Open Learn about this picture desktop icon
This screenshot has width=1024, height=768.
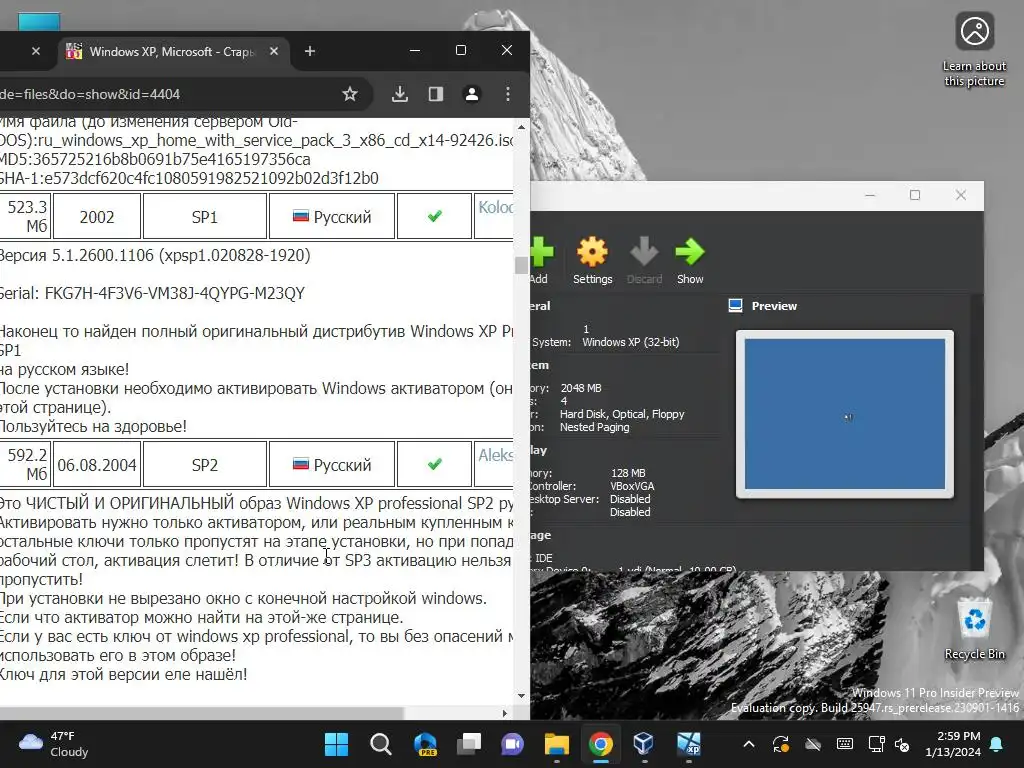[x=974, y=50]
